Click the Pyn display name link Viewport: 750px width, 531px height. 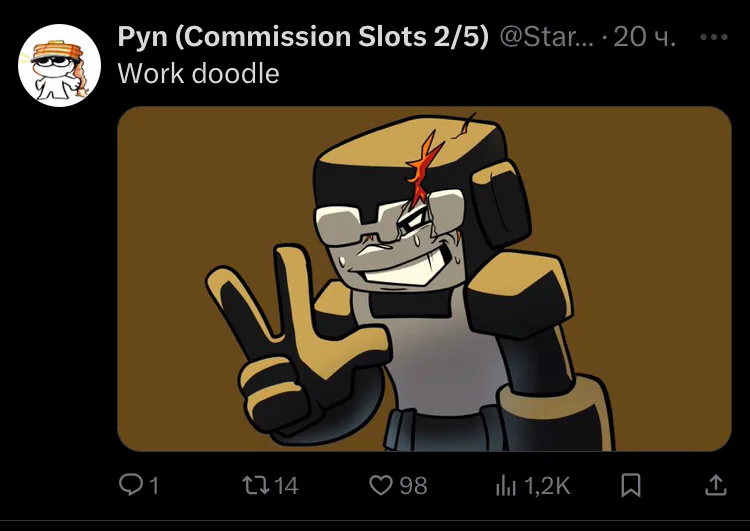coord(143,37)
